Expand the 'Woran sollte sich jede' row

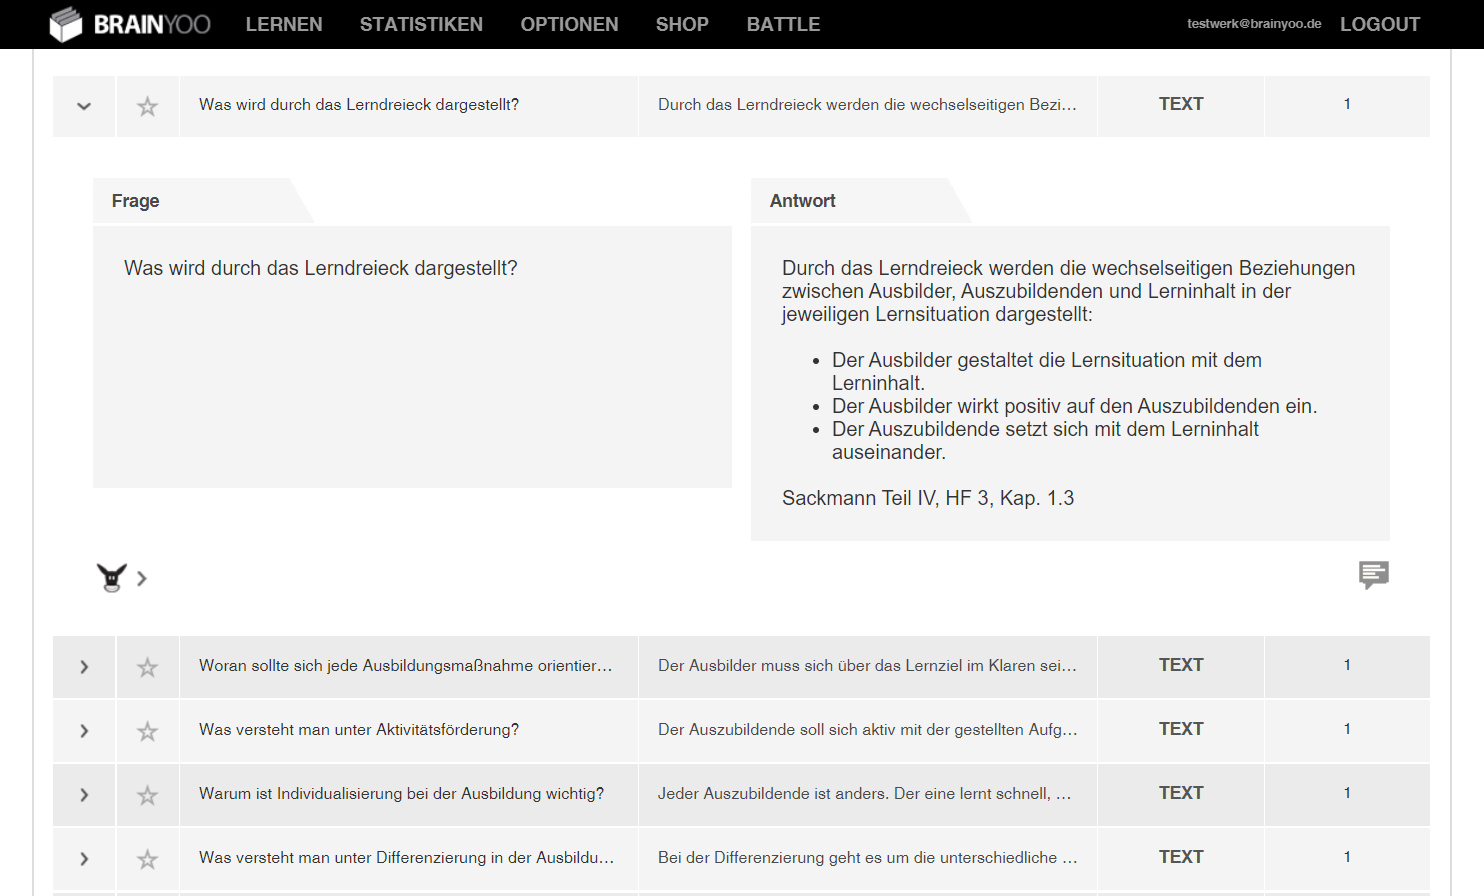coord(84,667)
